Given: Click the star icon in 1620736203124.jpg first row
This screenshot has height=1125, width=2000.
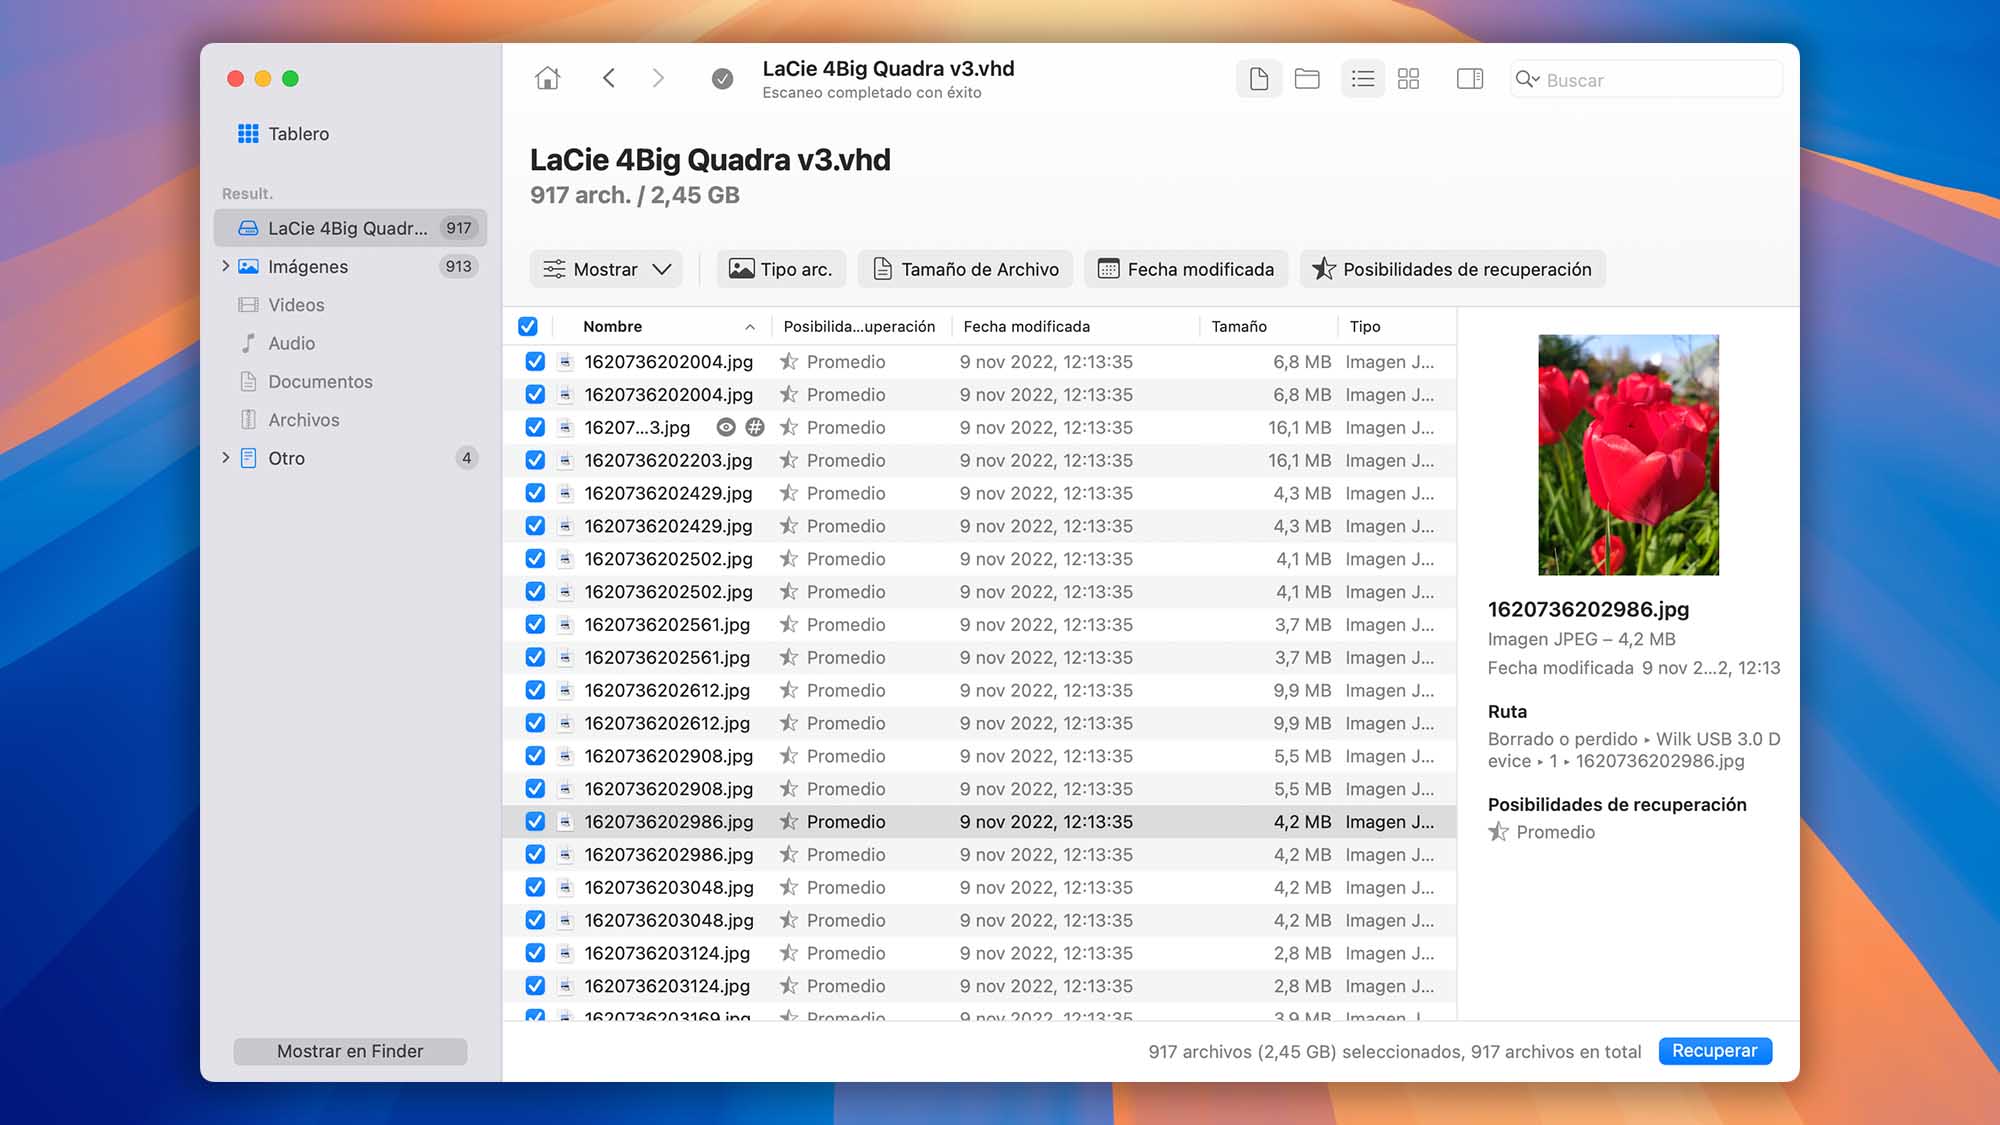Looking at the screenshot, I should click(789, 953).
